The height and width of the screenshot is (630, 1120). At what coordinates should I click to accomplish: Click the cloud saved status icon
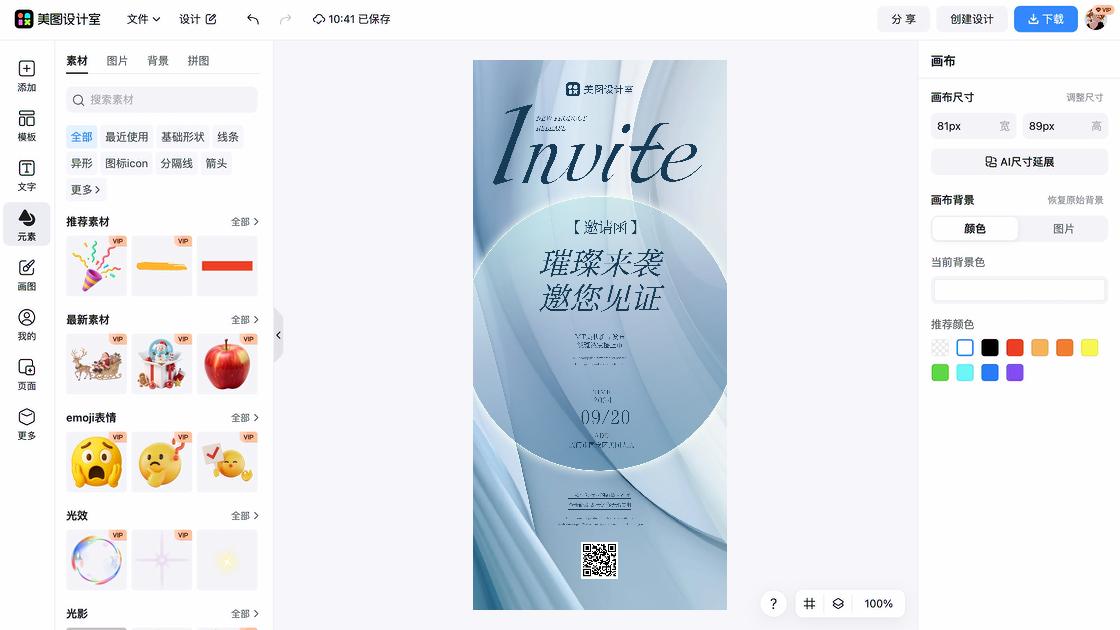(x=319, y=19)
